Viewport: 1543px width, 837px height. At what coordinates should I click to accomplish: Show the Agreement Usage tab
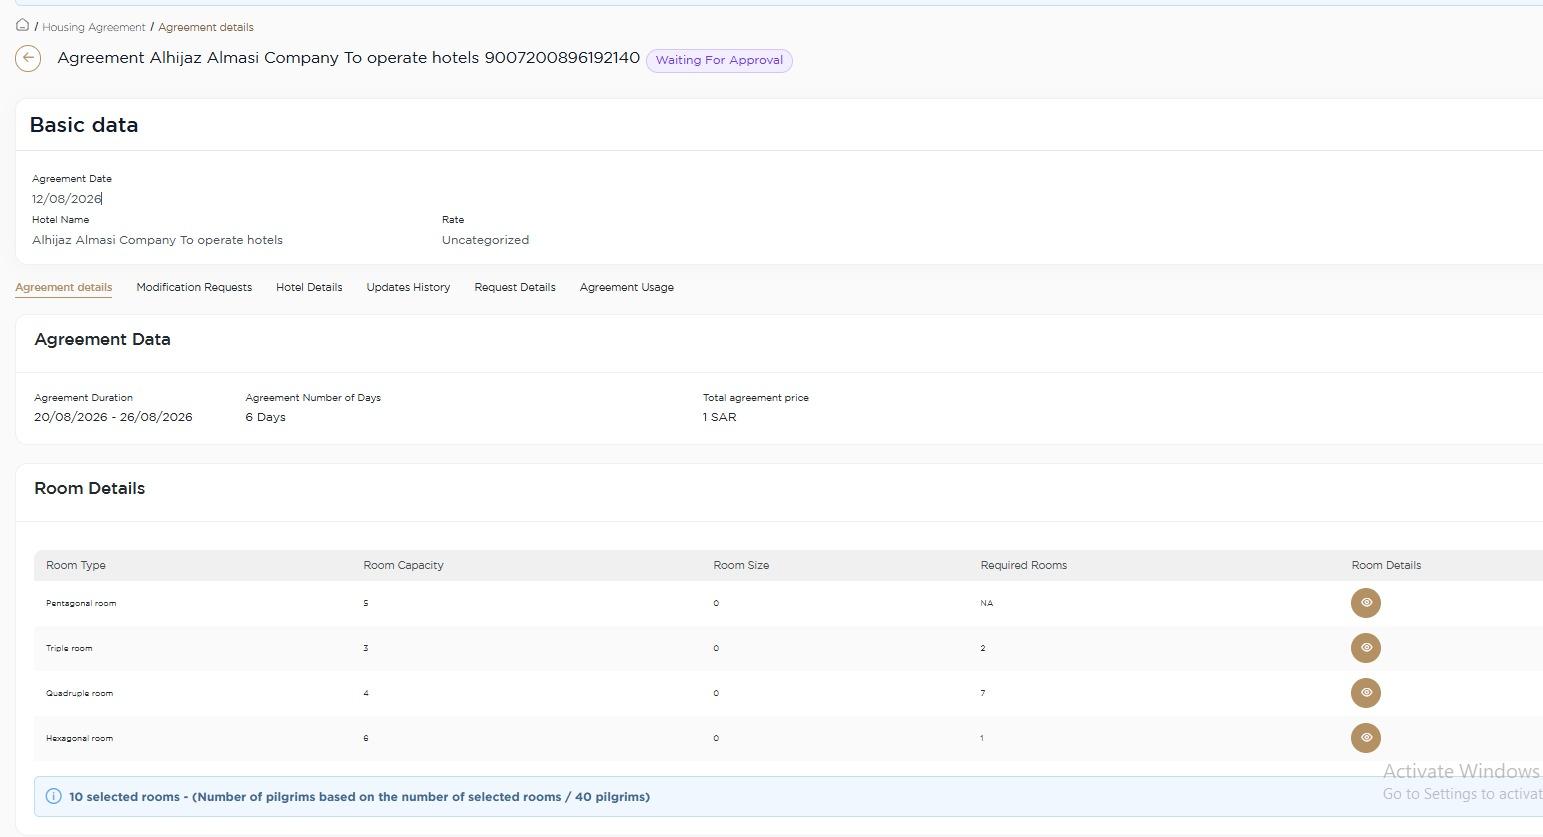(627, 287)
